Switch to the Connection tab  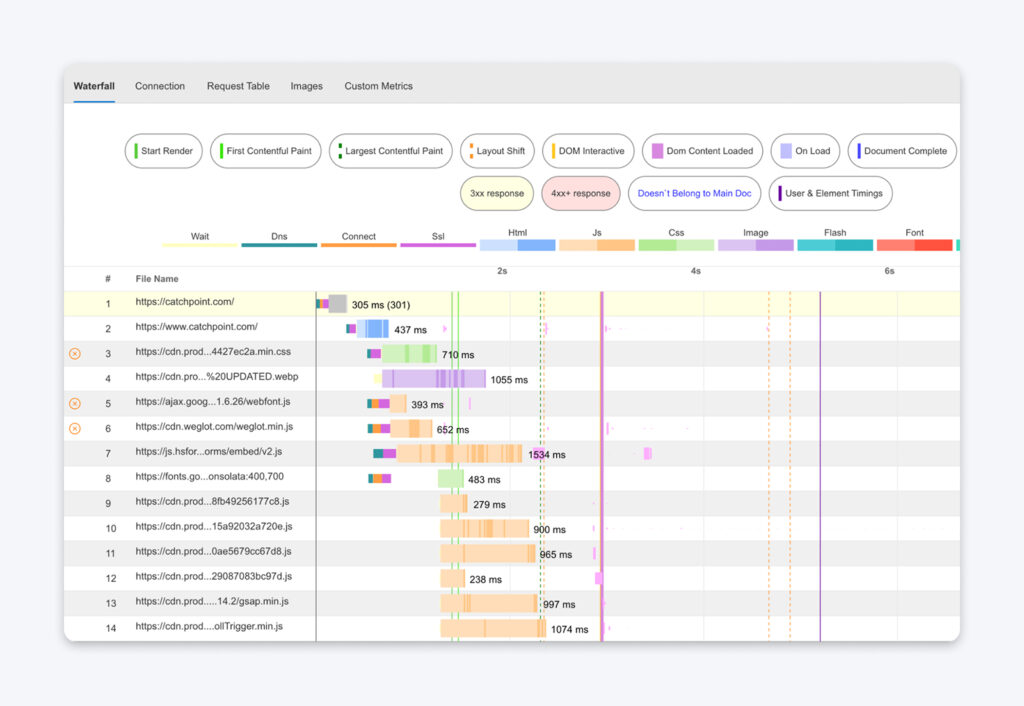point(160,86)
